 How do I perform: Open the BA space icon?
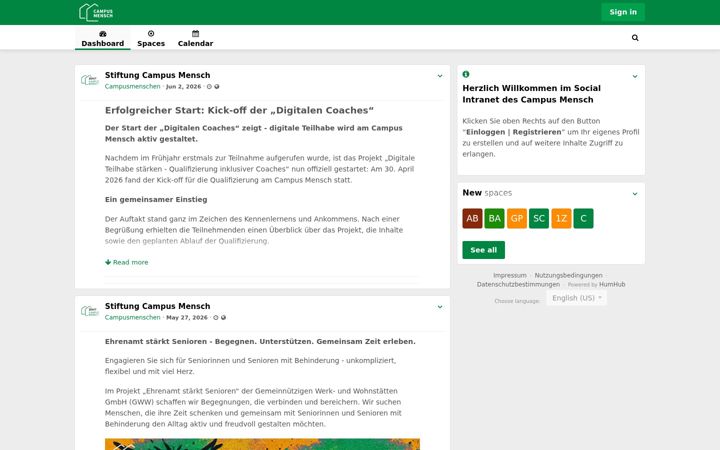click(495, 219)
